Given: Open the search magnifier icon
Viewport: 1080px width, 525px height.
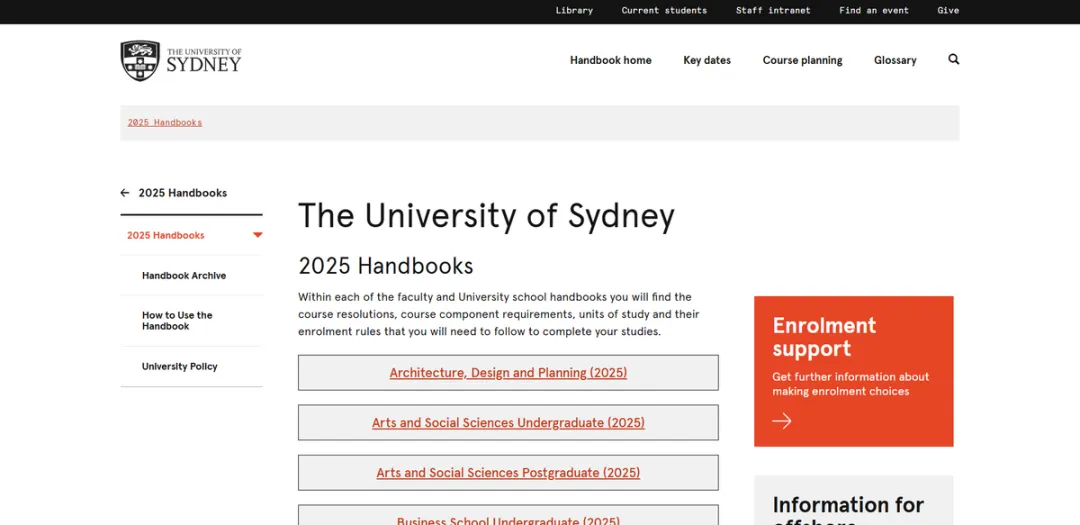Looking at the screenshot, I should [x=953, y=59].
